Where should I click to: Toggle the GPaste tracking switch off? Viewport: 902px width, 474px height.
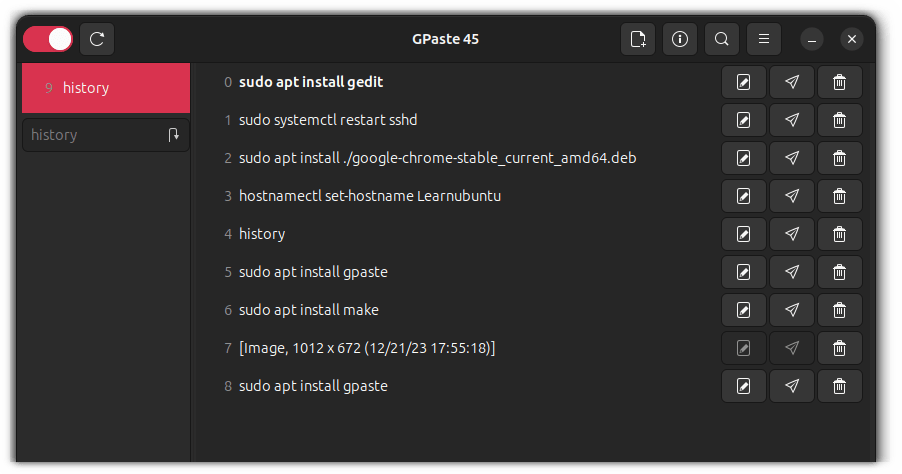point(48,39)
